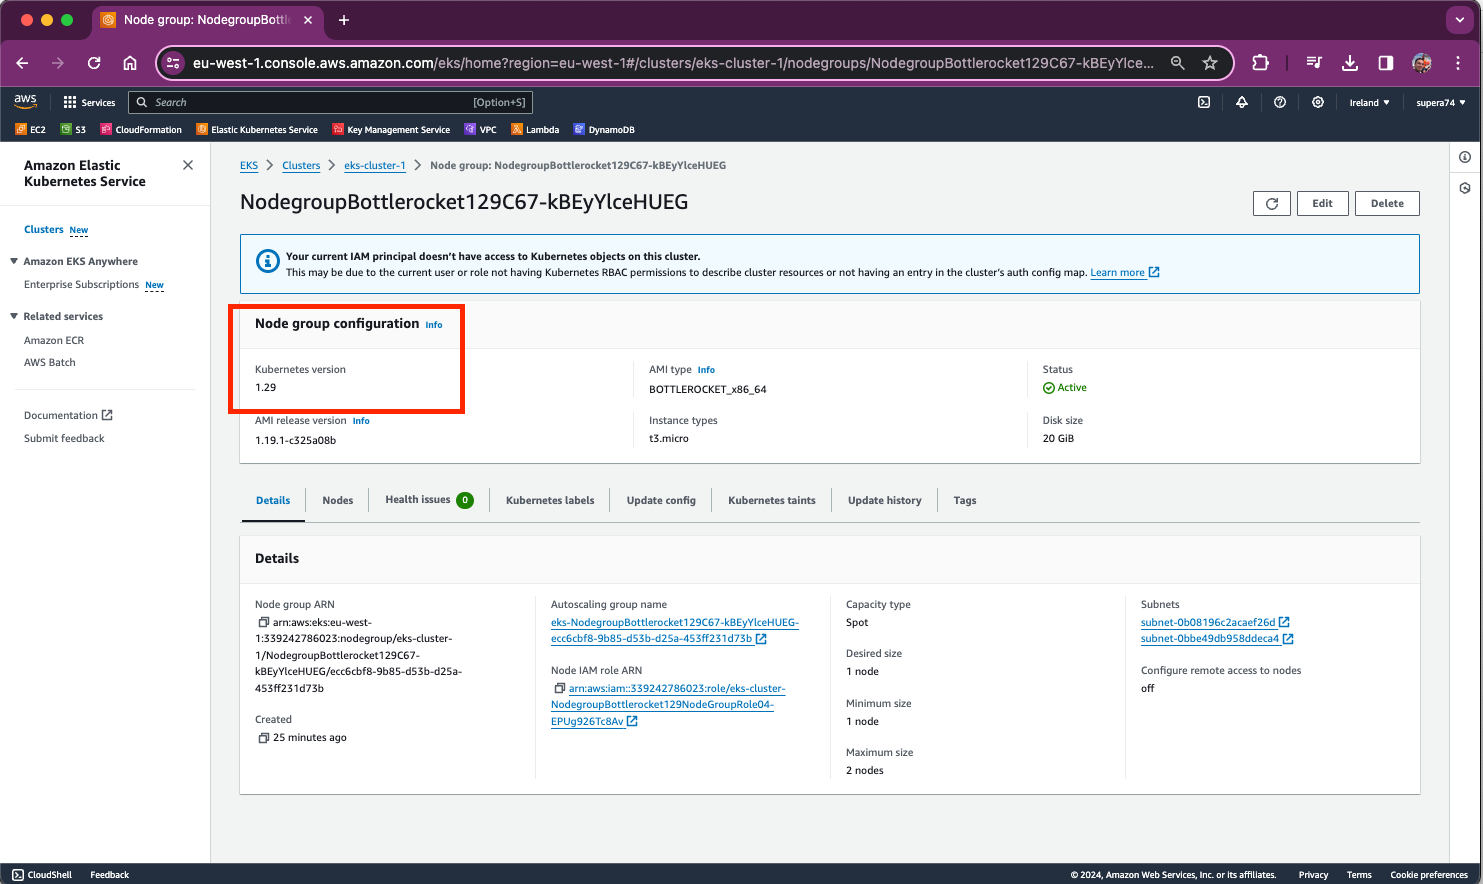Open the help question mark icon
Viewport: 1483px width, 884px height.
[x=1280, y=102]
